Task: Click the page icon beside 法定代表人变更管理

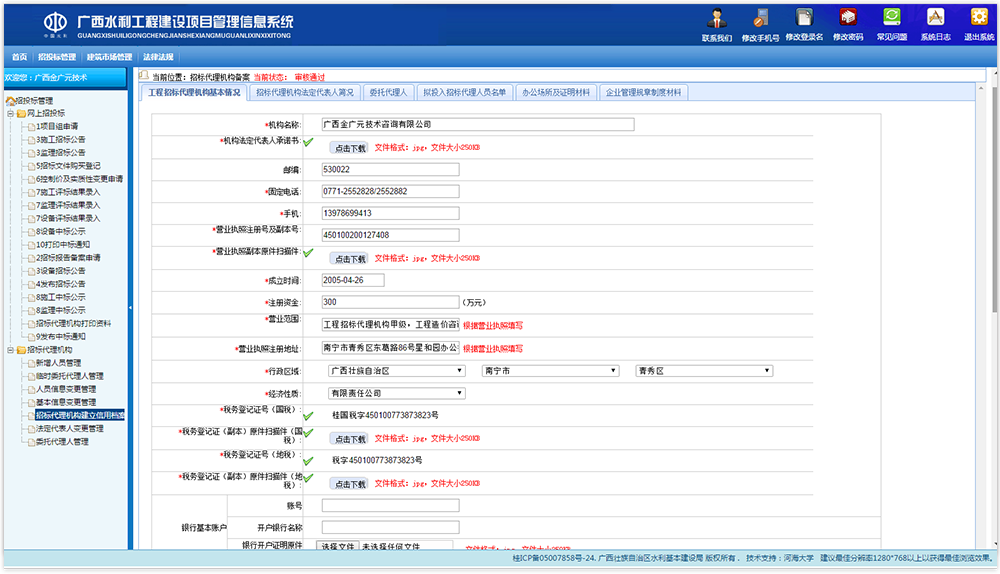Action: click(31, 429)
